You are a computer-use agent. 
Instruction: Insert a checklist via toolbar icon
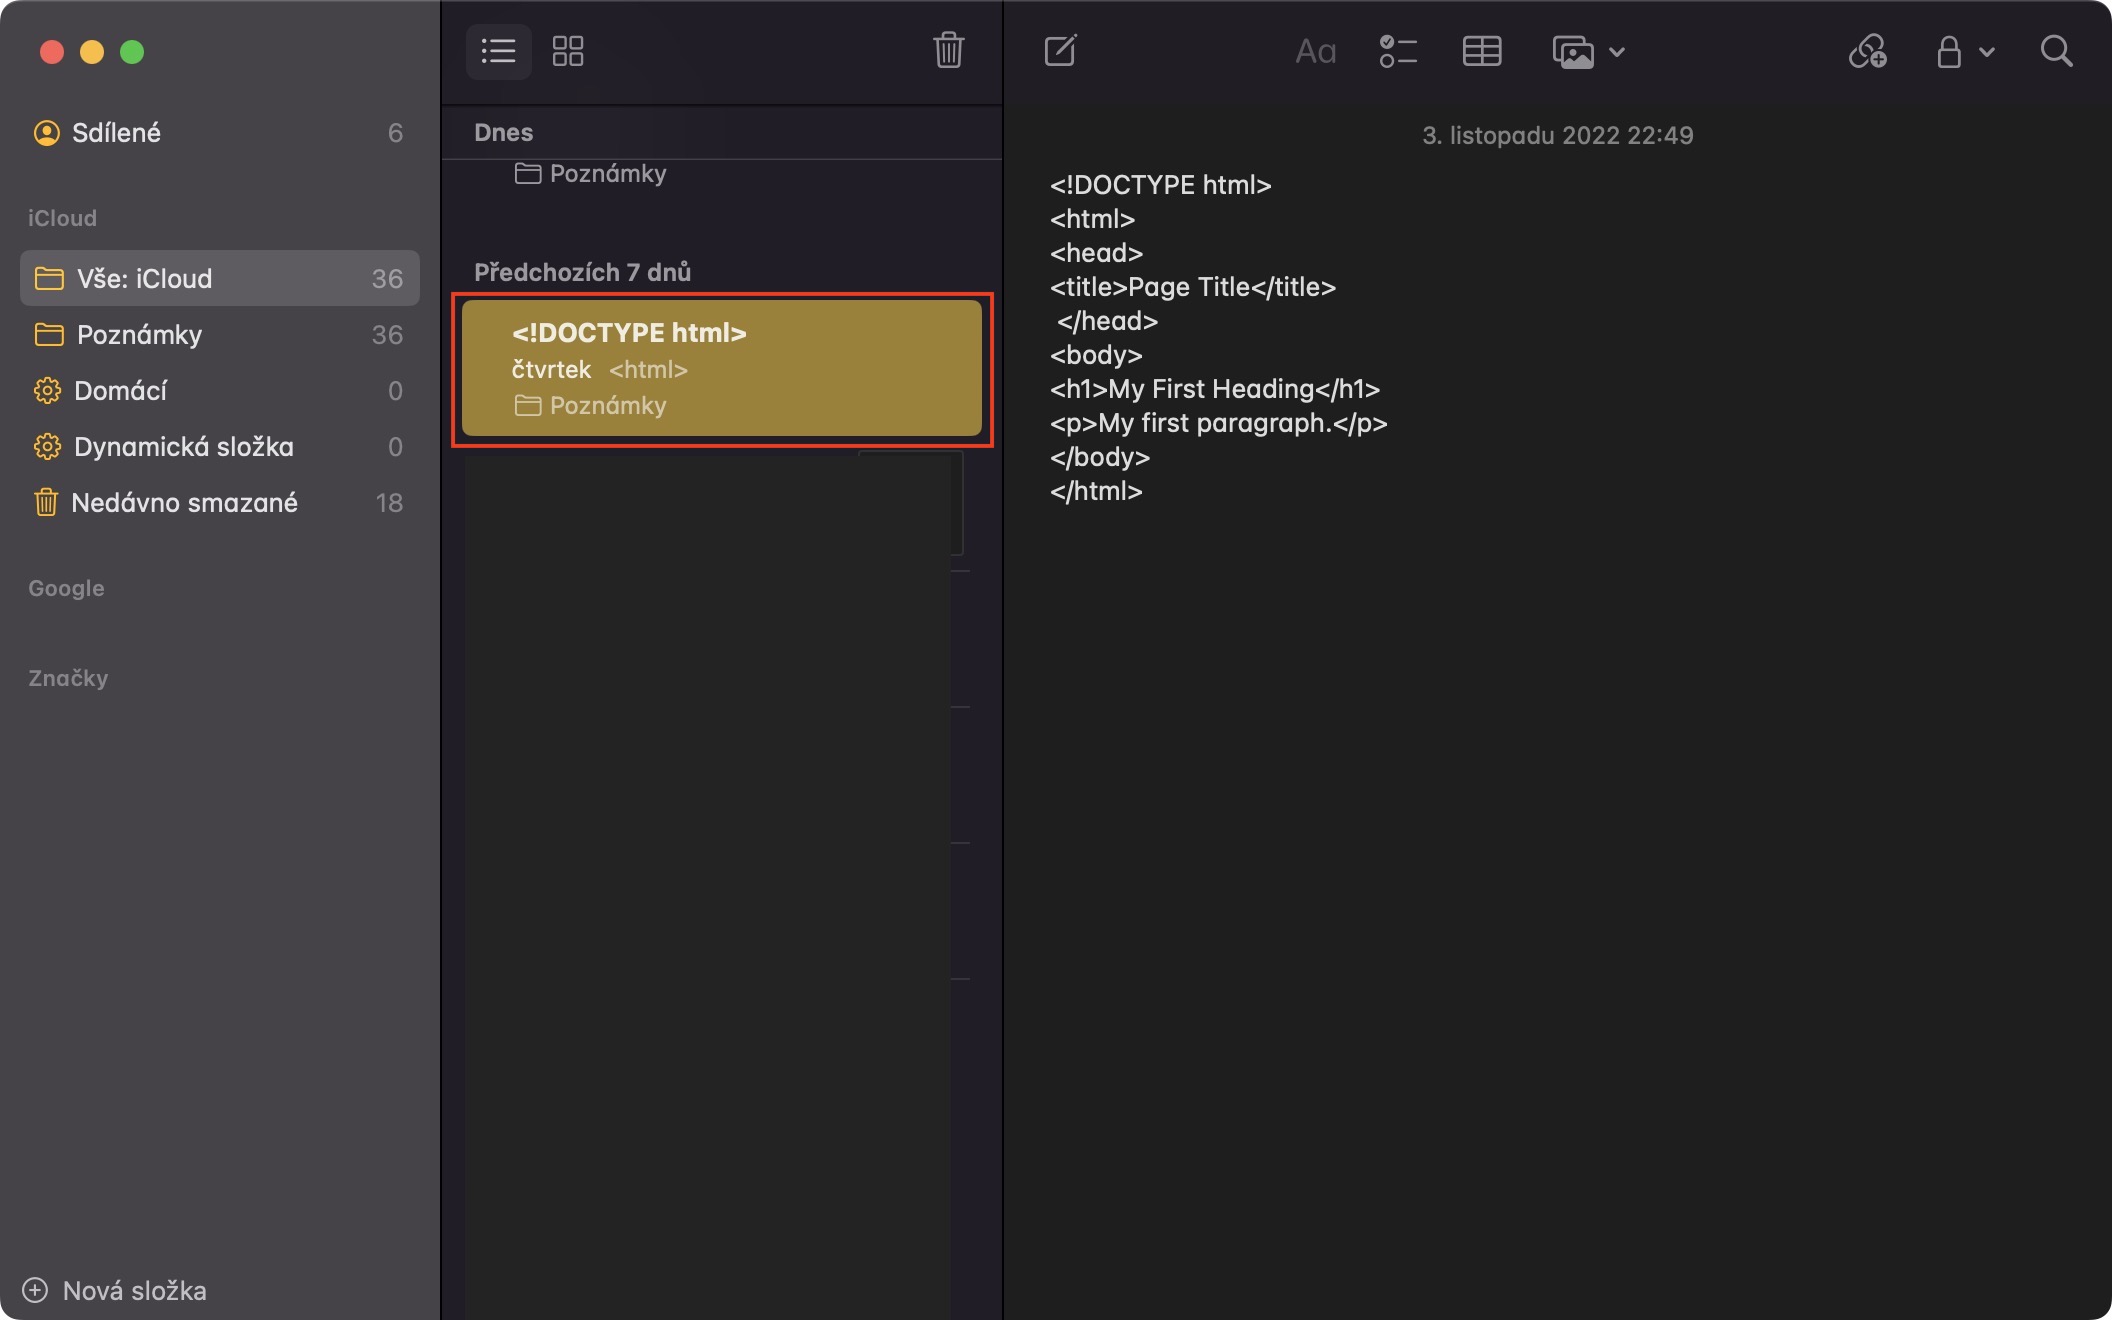coord(1397,51)
